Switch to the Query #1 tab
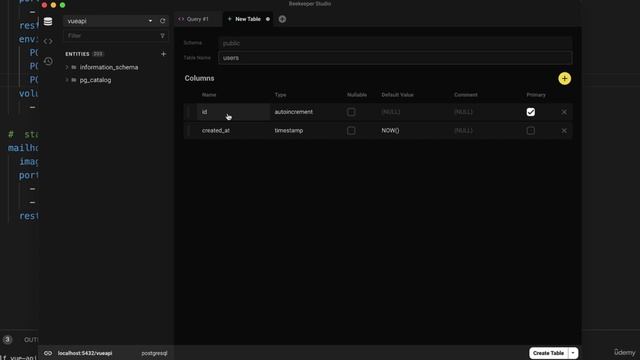The width and height of the screenshot is (640, 360). 198,19
